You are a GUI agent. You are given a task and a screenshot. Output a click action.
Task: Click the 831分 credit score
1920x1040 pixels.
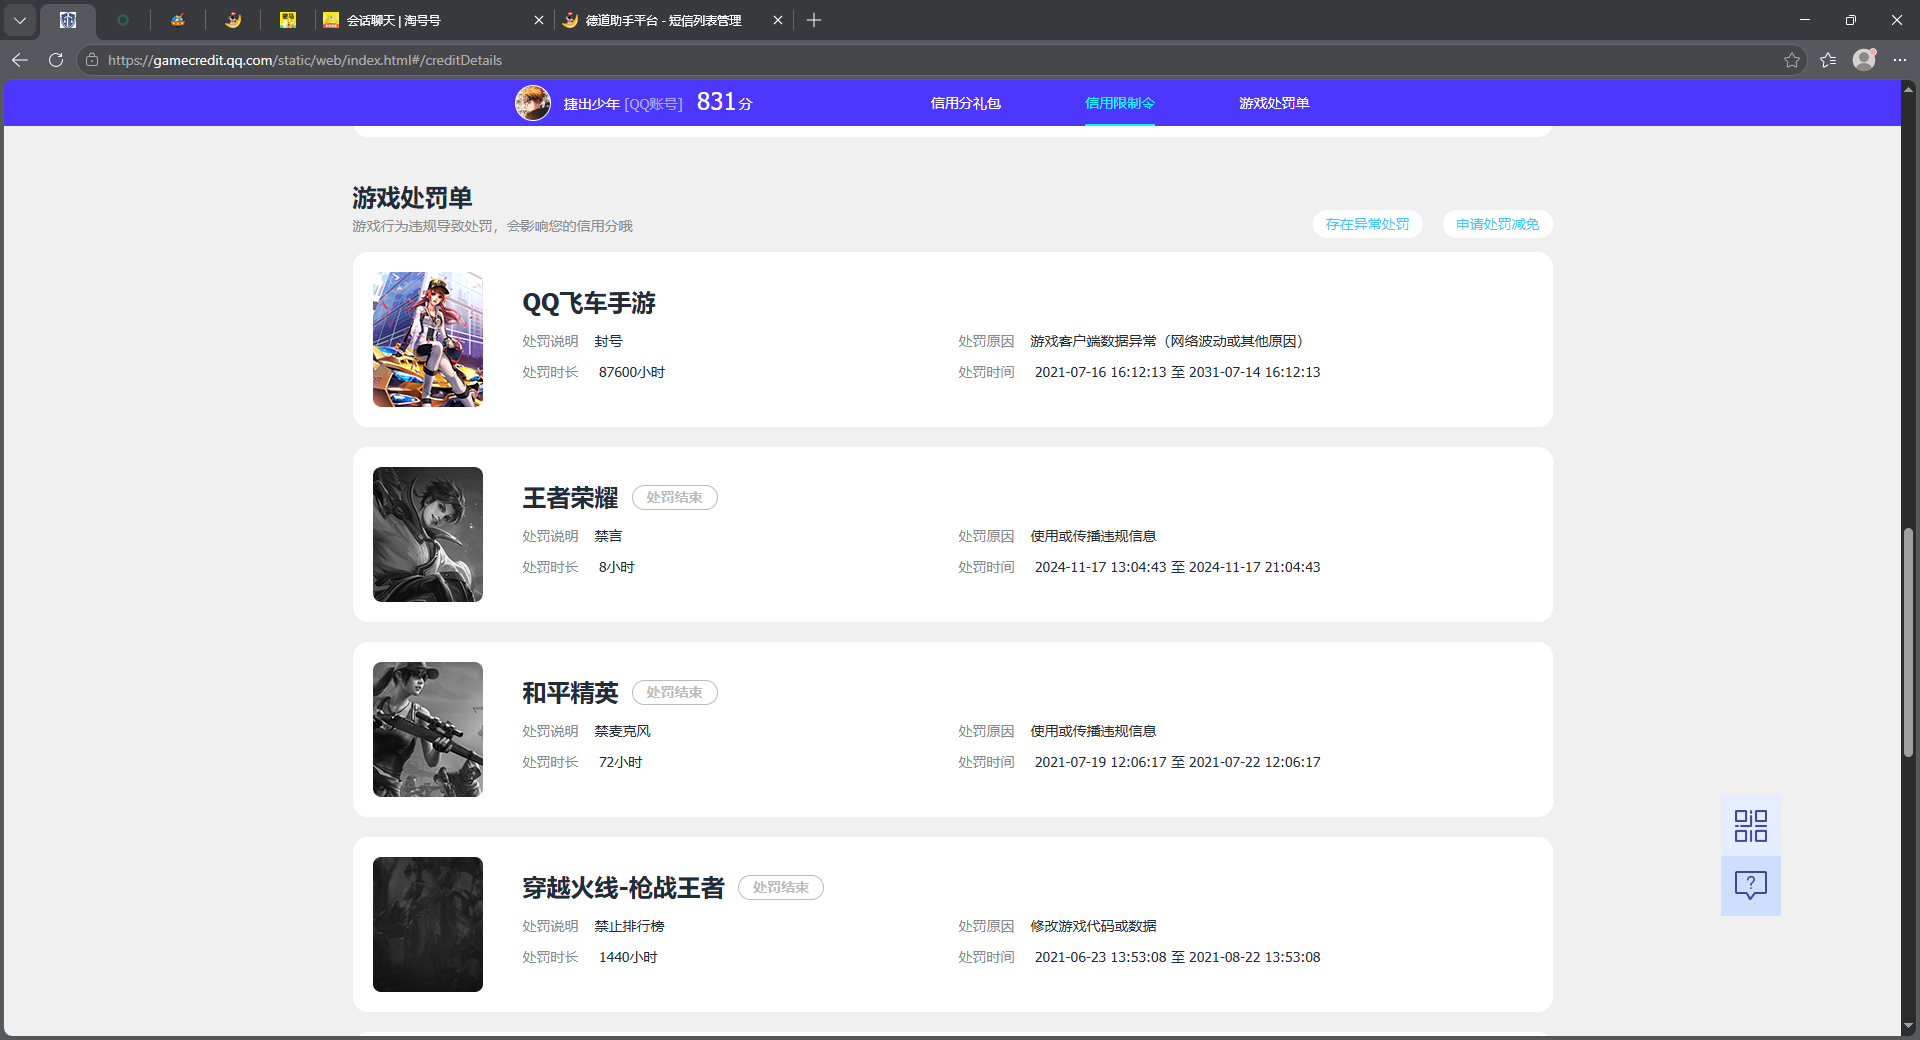coord(725,102)
